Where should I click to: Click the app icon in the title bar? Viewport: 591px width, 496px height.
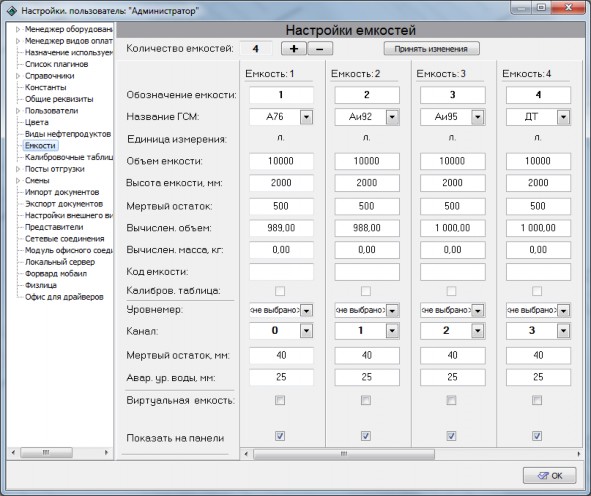tap(12, 11)
